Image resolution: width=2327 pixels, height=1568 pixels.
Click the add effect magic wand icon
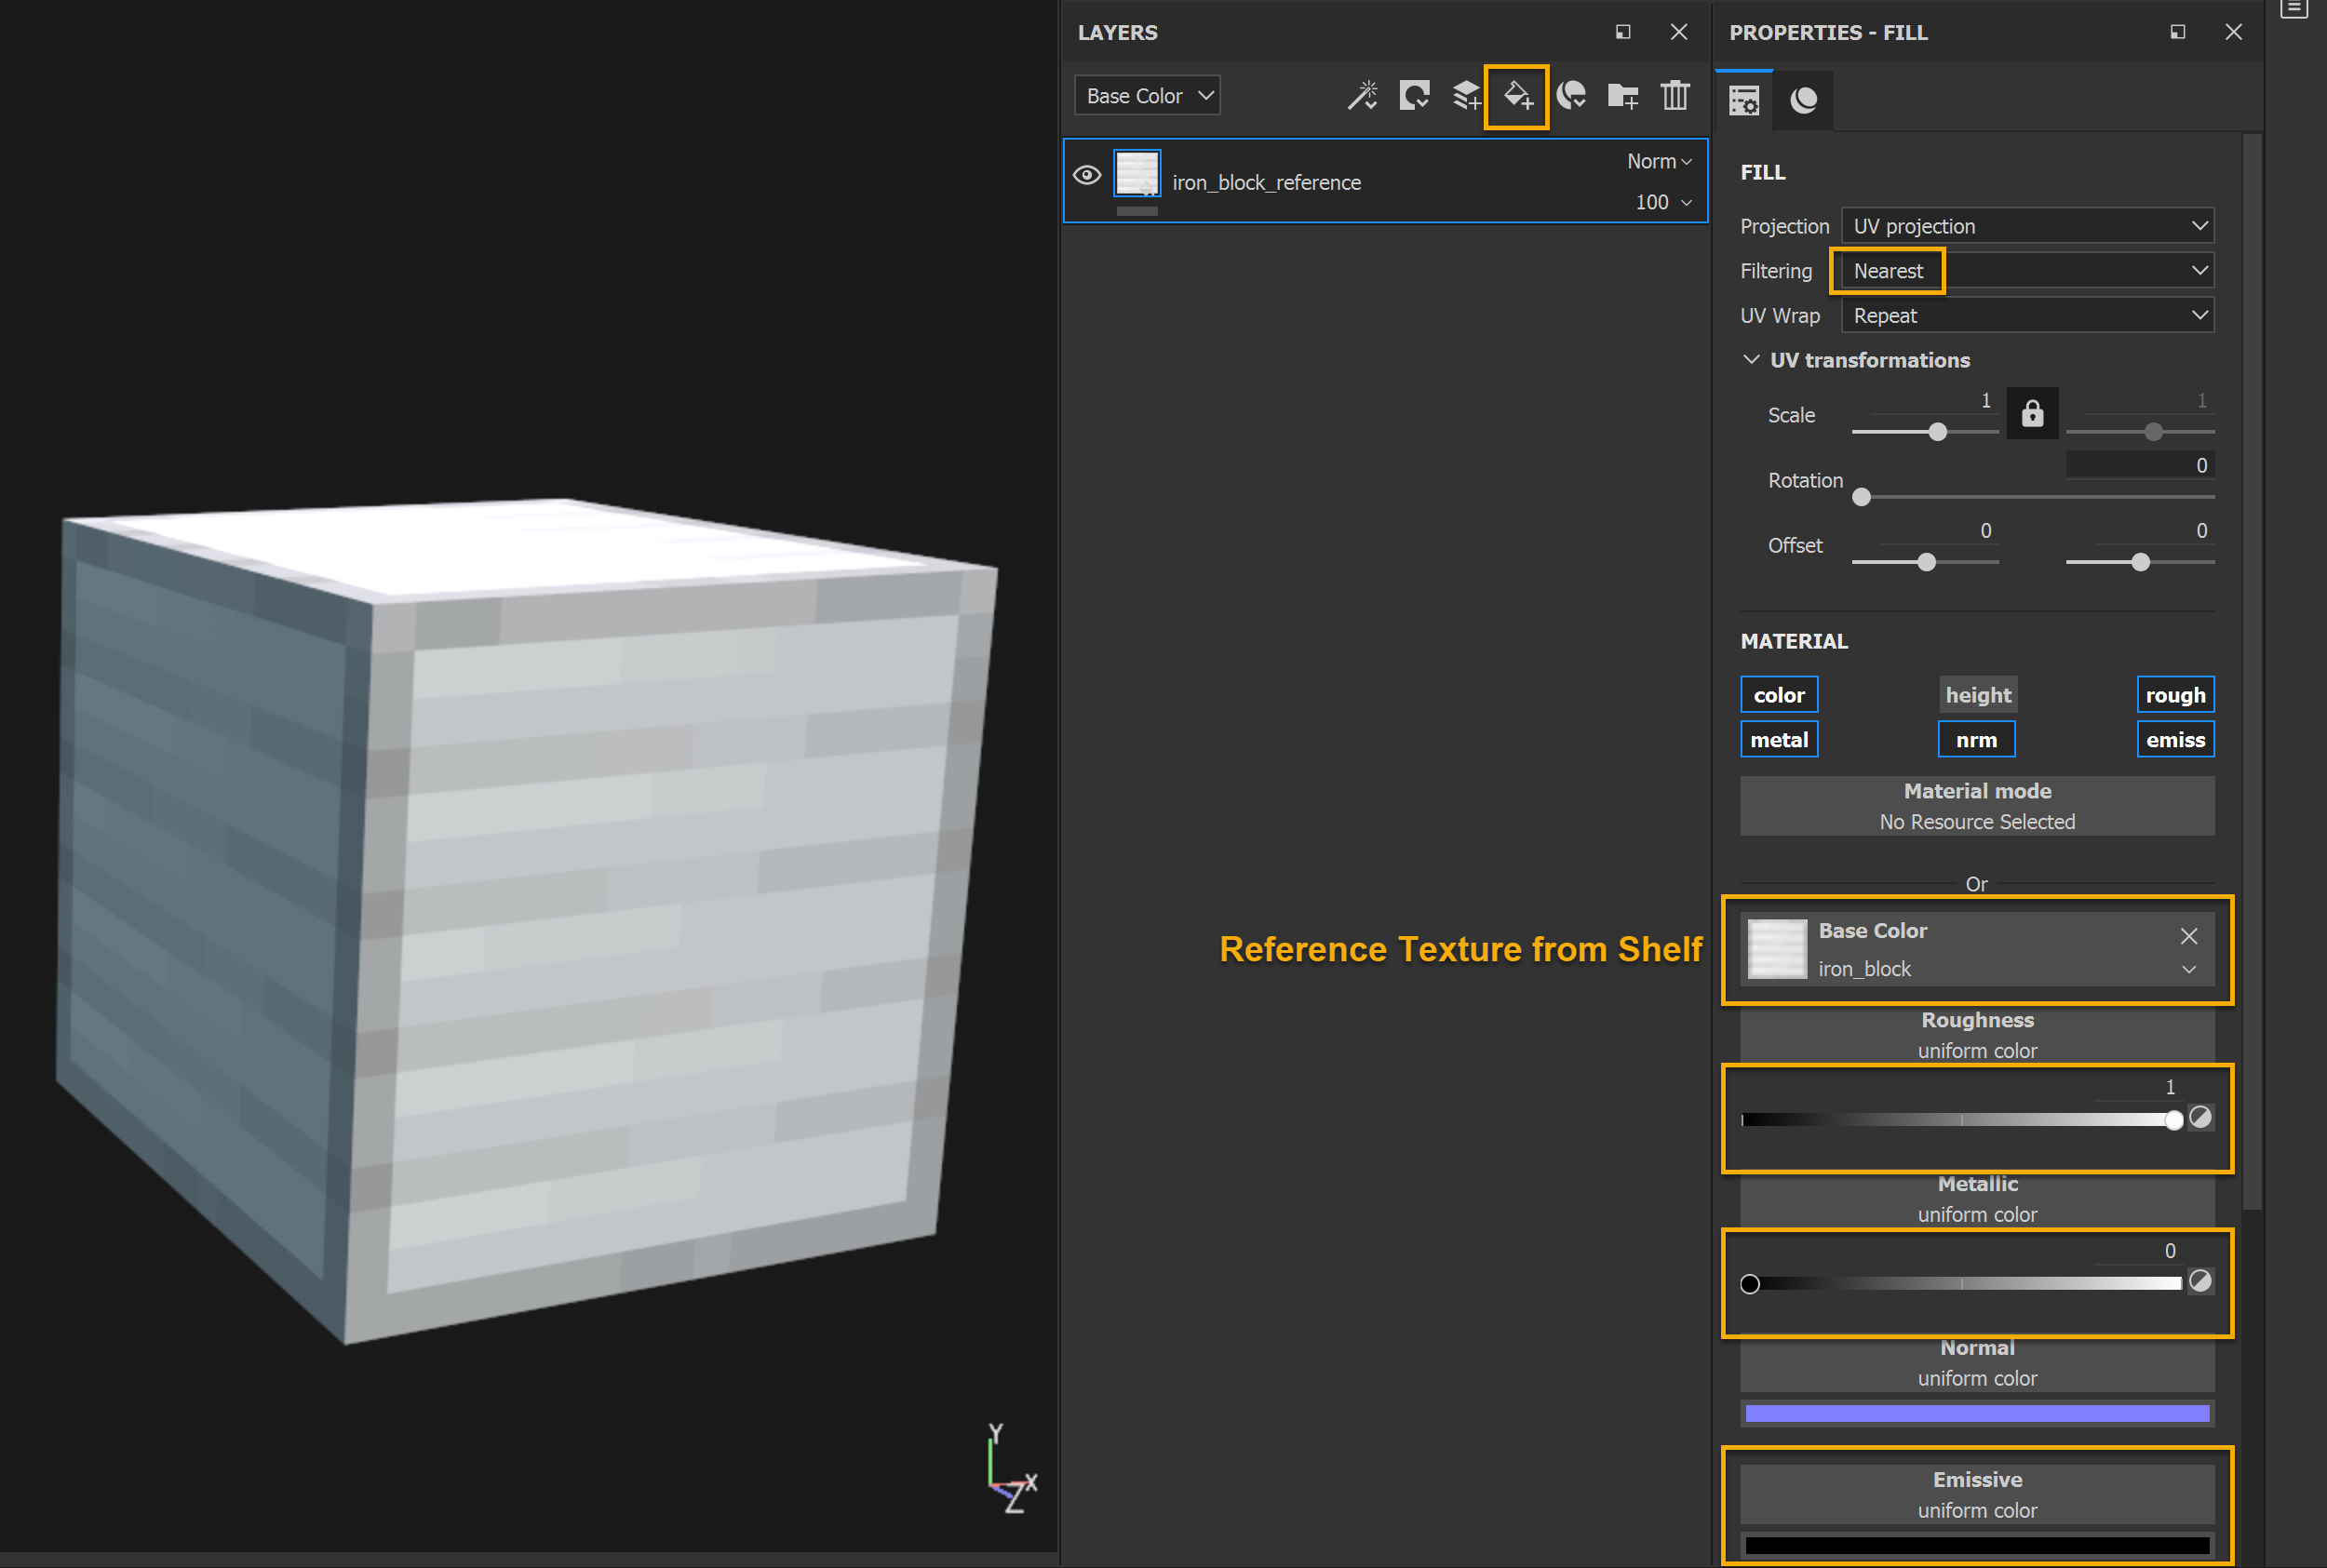click(x=1362, y=96)
